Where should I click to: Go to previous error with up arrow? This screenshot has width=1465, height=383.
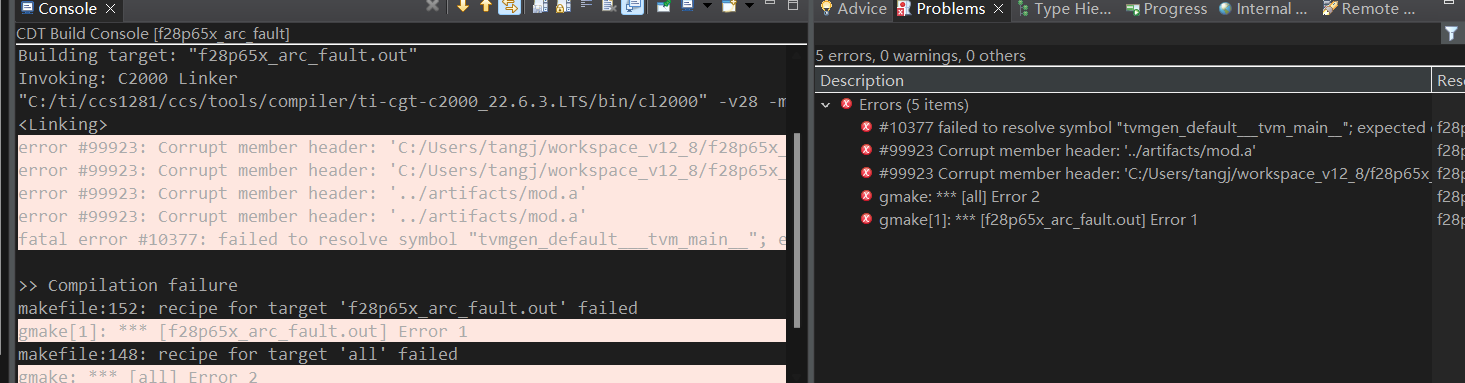click(486, 6)
